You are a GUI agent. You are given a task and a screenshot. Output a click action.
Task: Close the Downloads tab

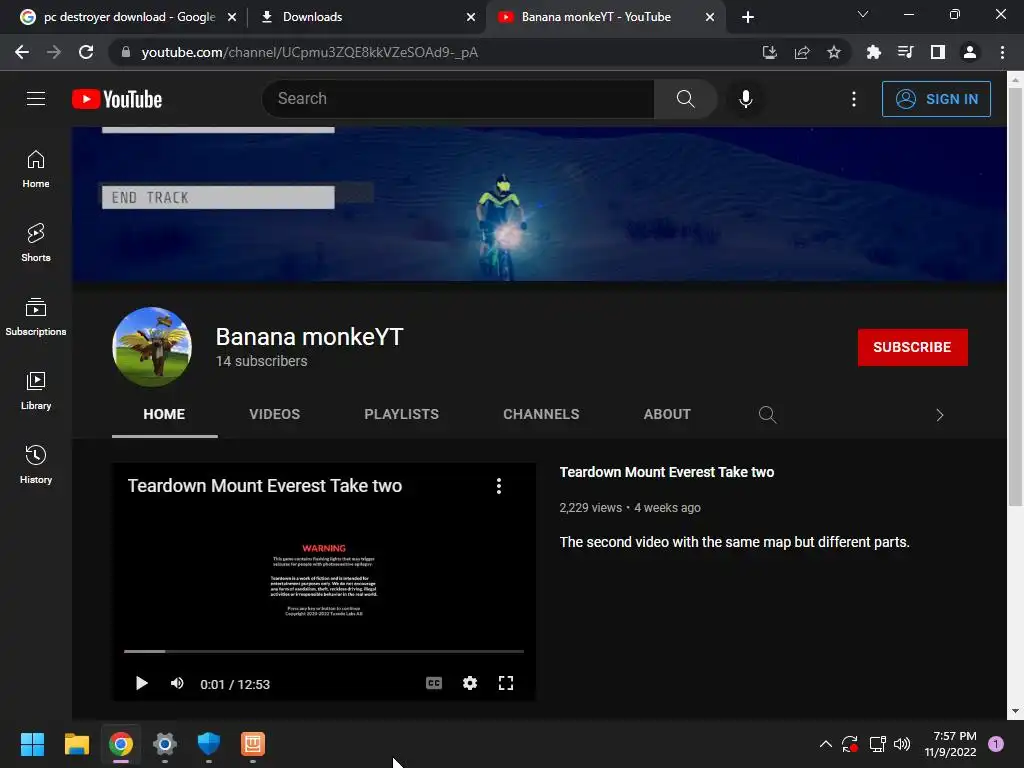click(471, 17)
